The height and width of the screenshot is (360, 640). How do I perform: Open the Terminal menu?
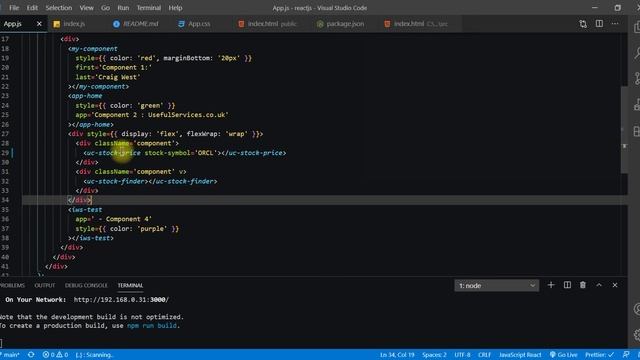[x=149, y=8]
